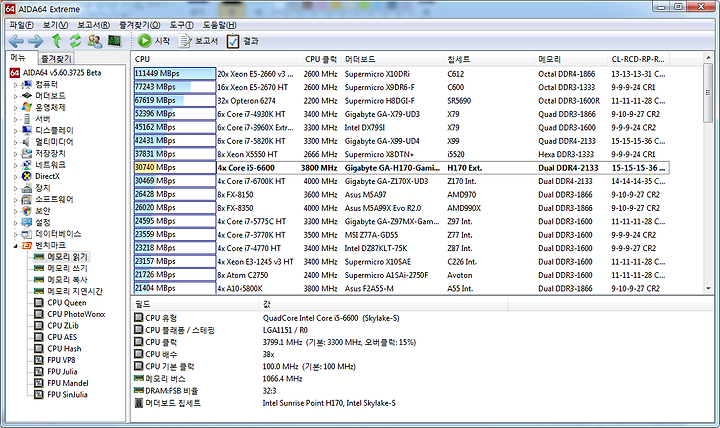Select FPU SinJulia benchmark icon
This screenshot has height=428, width=720.
click(x=39, y=394)
